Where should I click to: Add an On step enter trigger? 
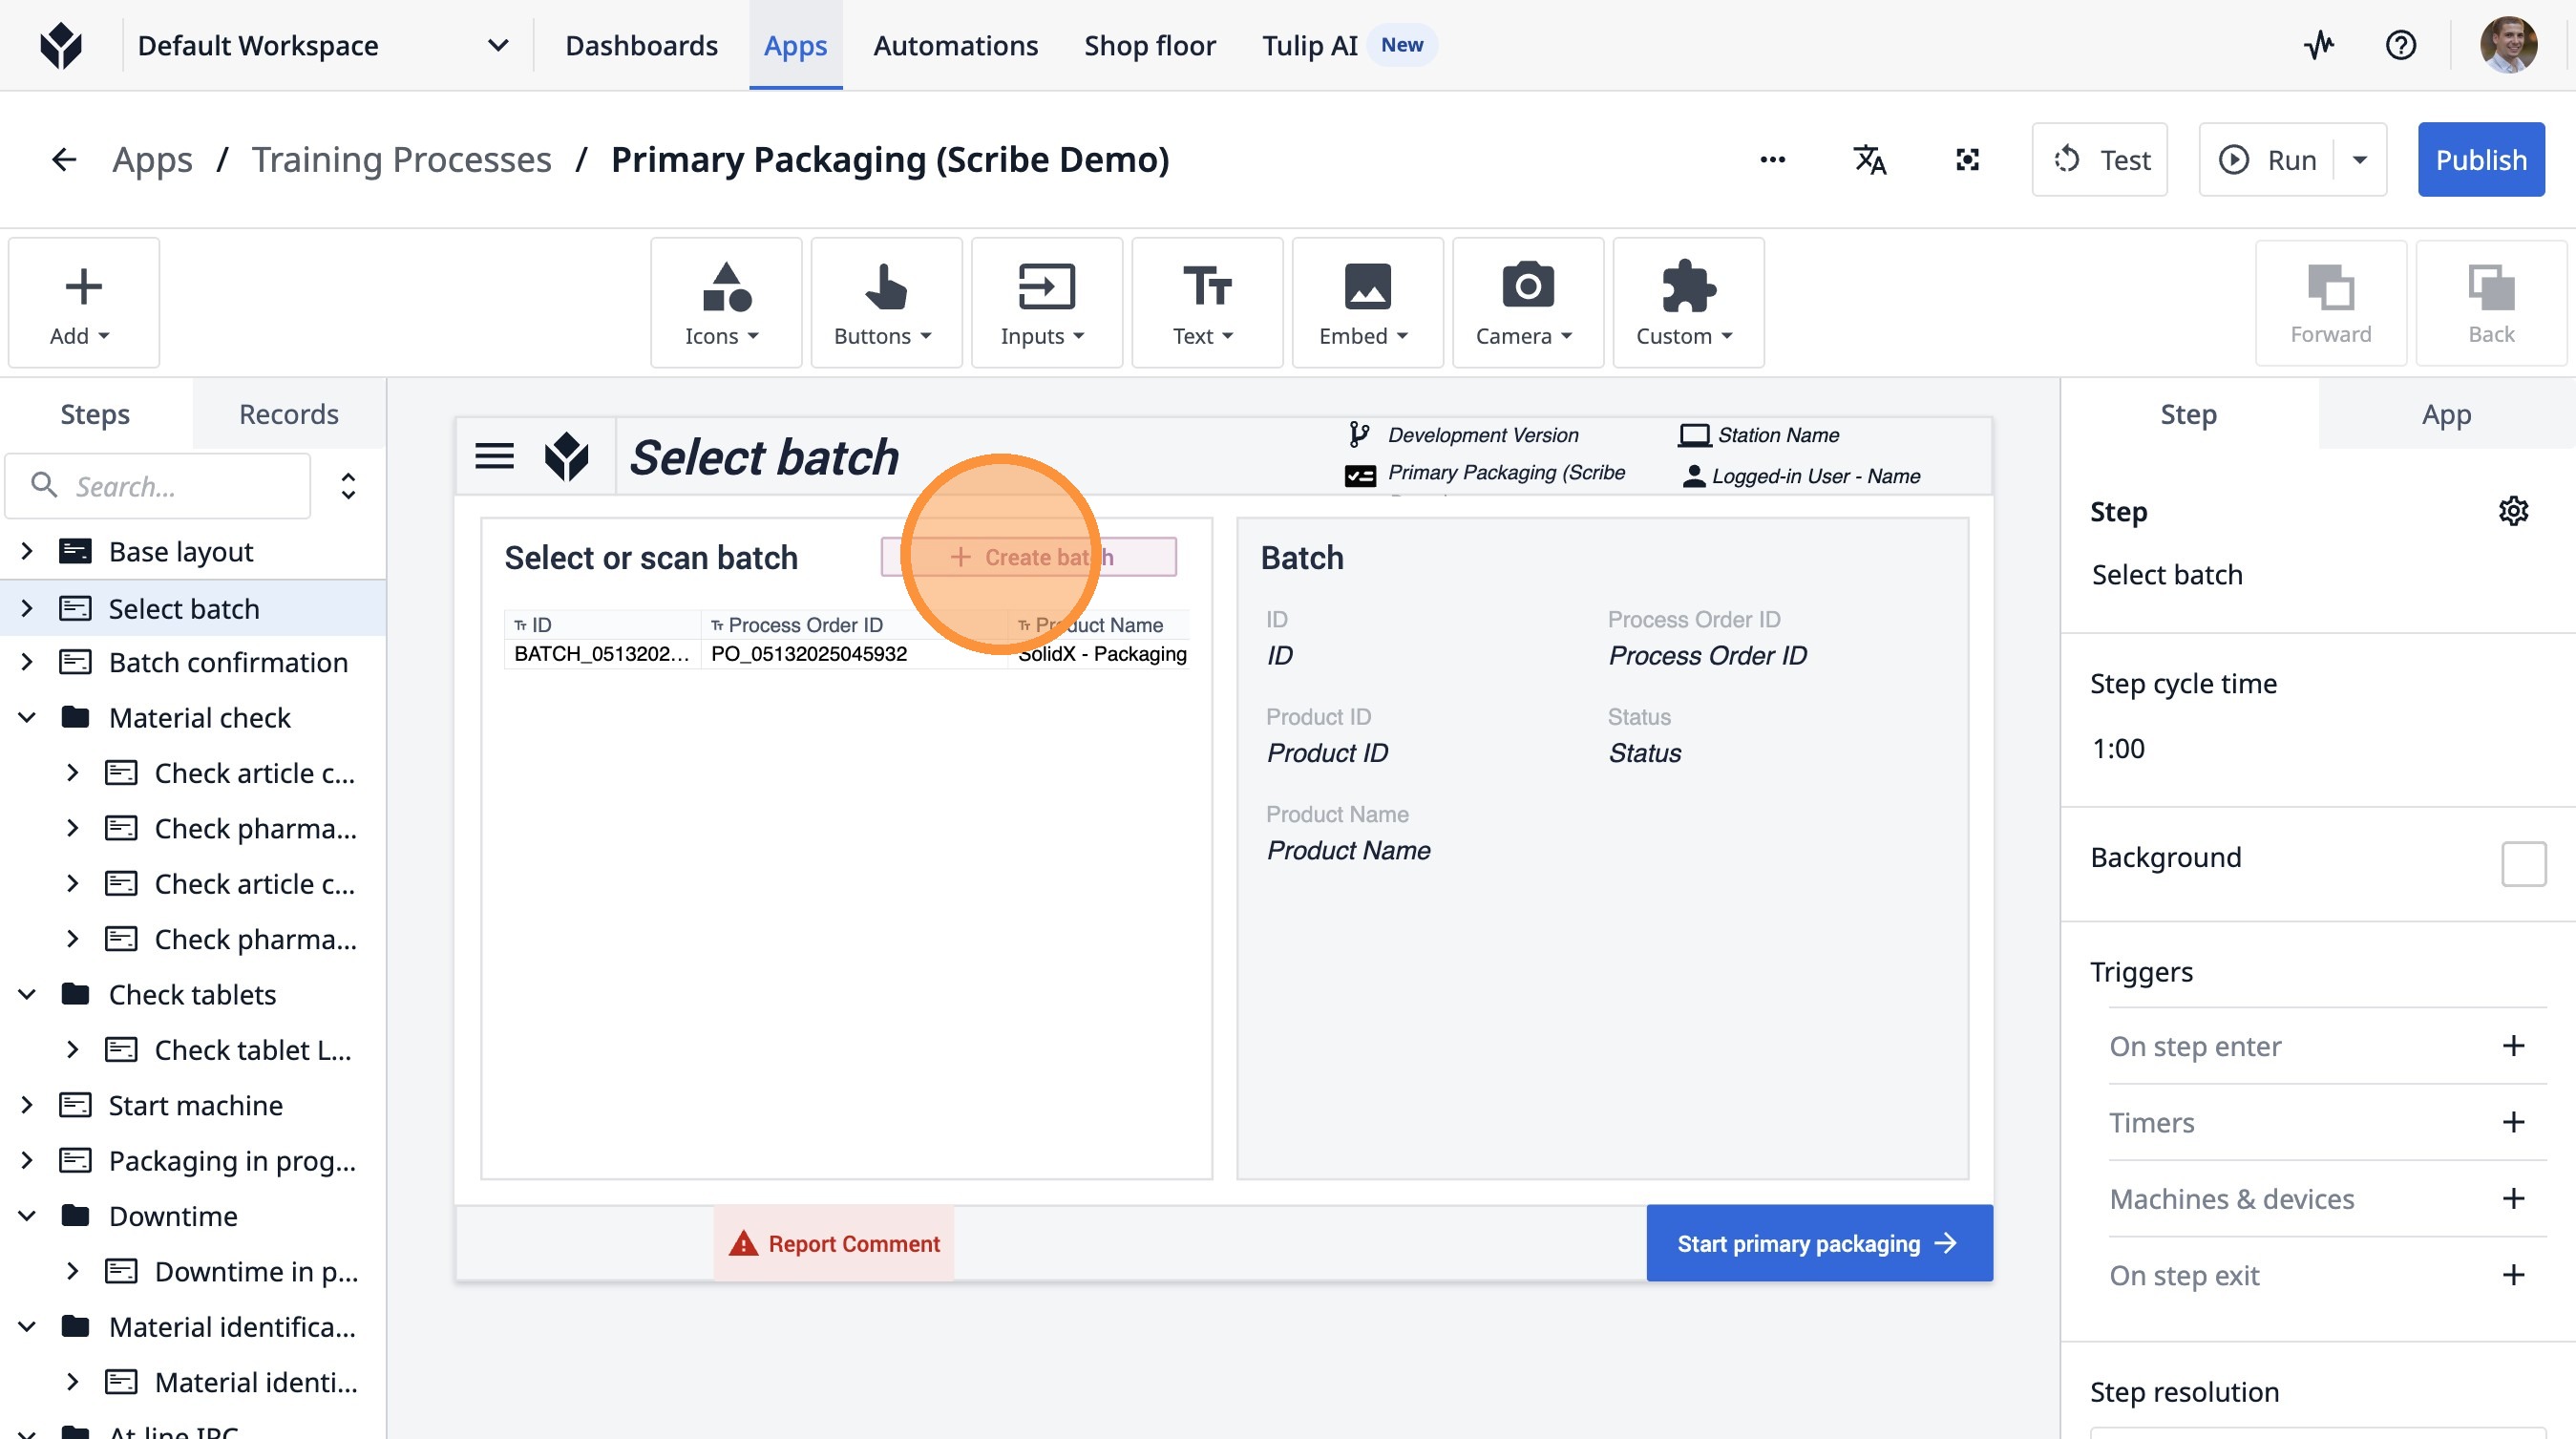(x=2513, y=1046)
